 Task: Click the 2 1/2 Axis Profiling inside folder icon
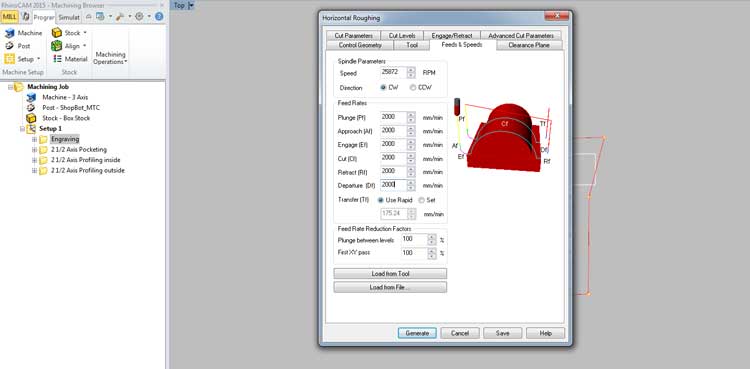[x=43, y=160]
